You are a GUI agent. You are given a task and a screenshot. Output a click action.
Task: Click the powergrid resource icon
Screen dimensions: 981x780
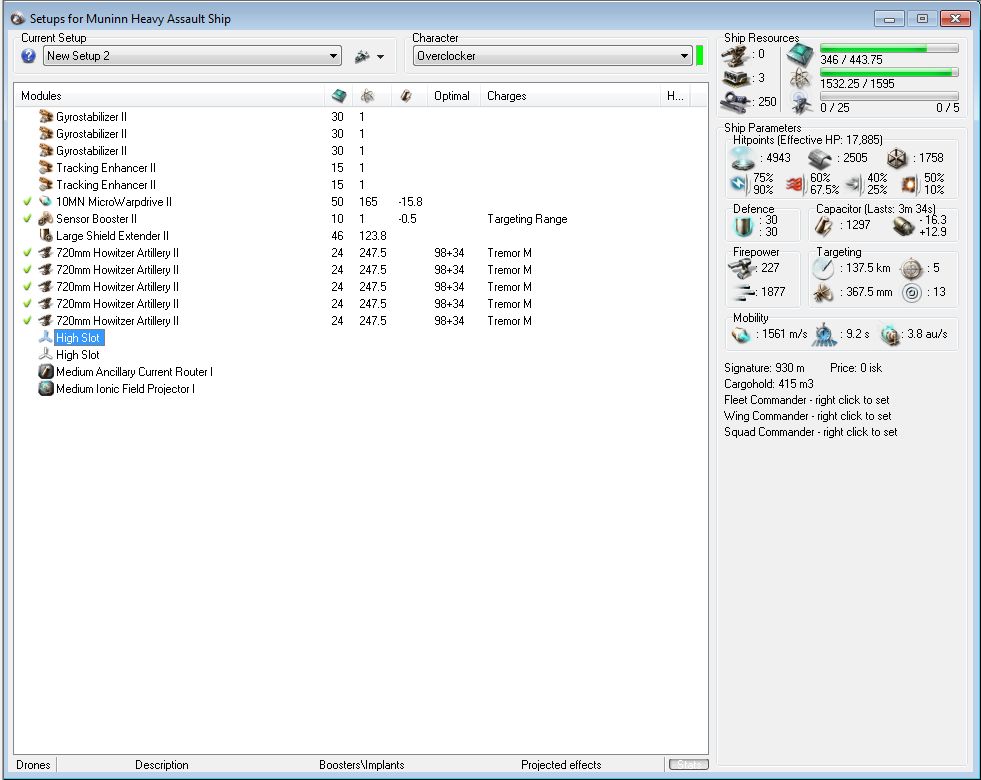tap(800, 79)
